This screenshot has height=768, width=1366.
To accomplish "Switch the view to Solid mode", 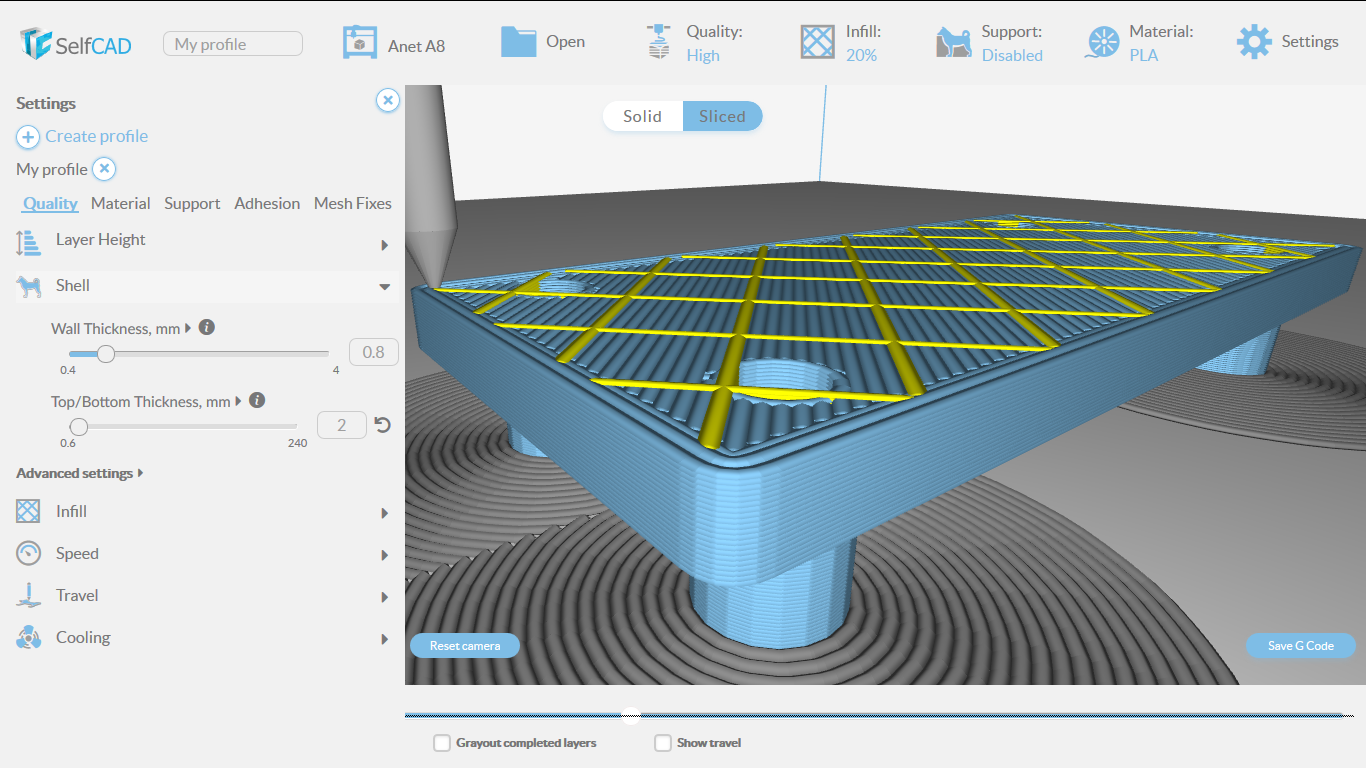I will tap(642, 116).
